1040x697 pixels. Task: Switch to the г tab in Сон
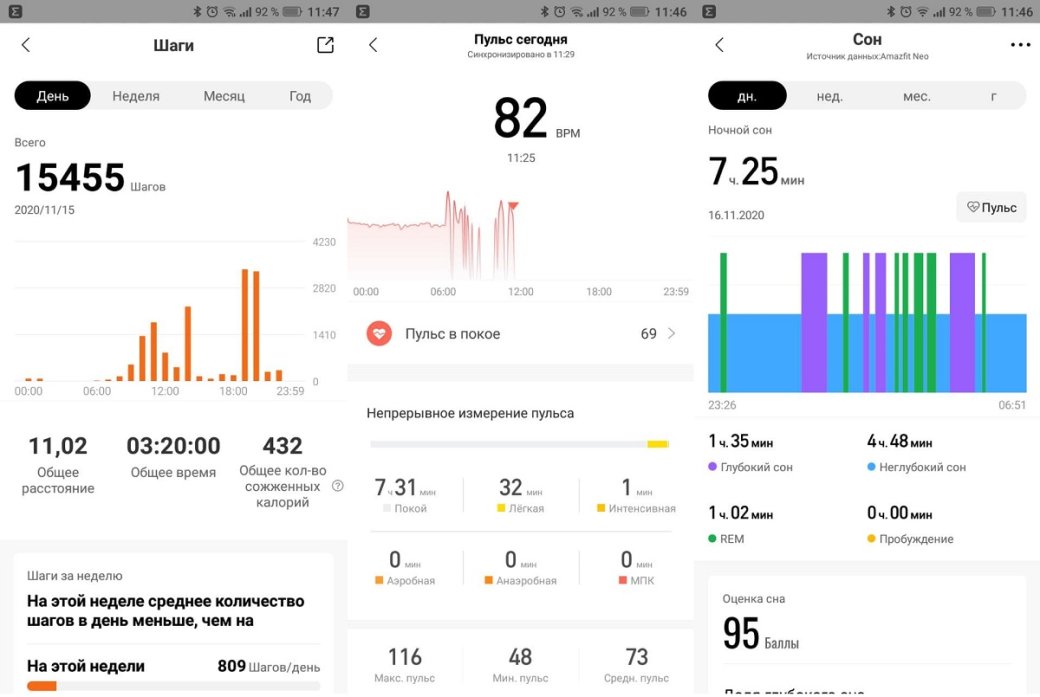click(993, 96)
